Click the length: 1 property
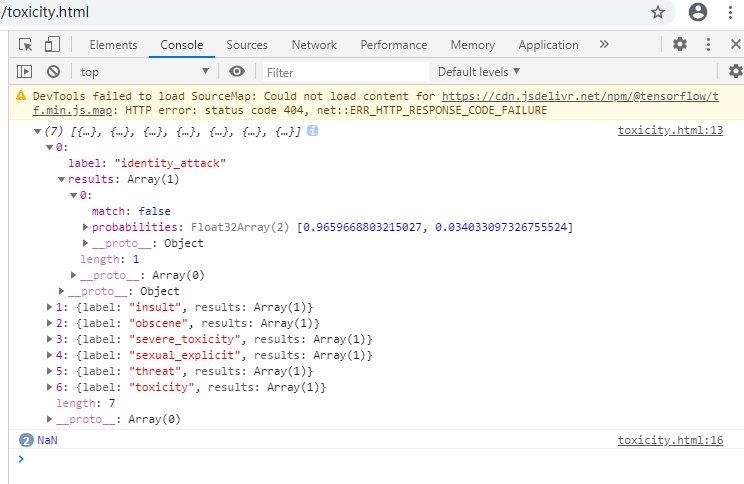The height and width of the screenshot is (484, 744). [110, 259]
